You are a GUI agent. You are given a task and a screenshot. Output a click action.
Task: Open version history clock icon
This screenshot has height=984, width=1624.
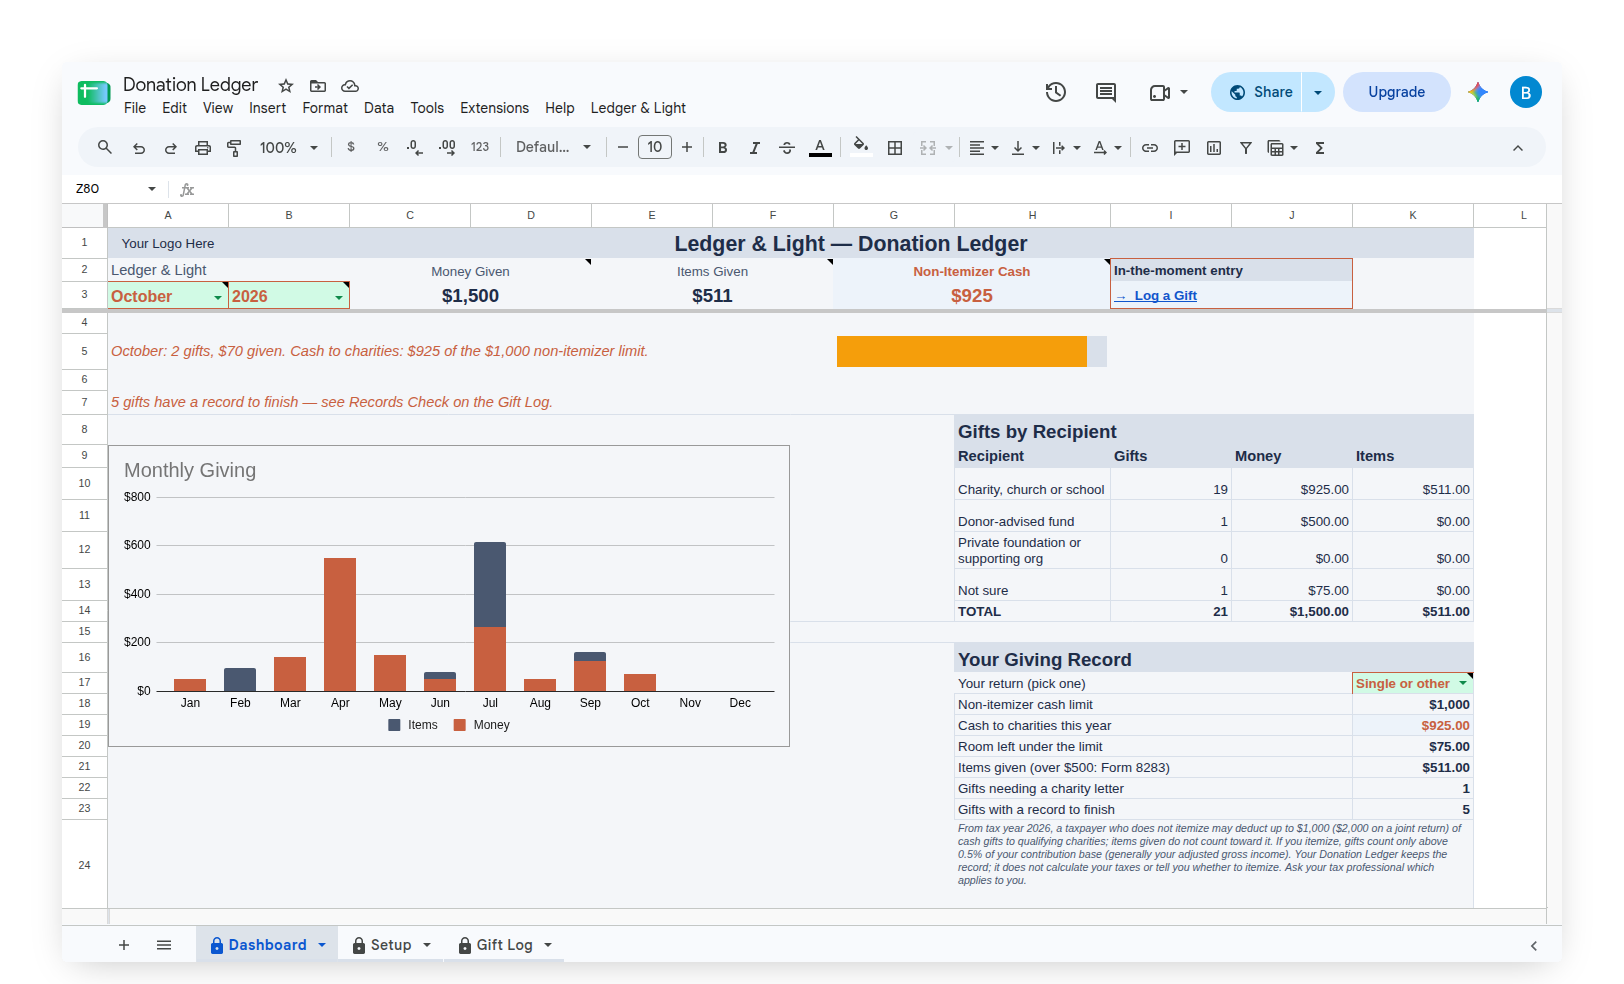pos(1056,92)
